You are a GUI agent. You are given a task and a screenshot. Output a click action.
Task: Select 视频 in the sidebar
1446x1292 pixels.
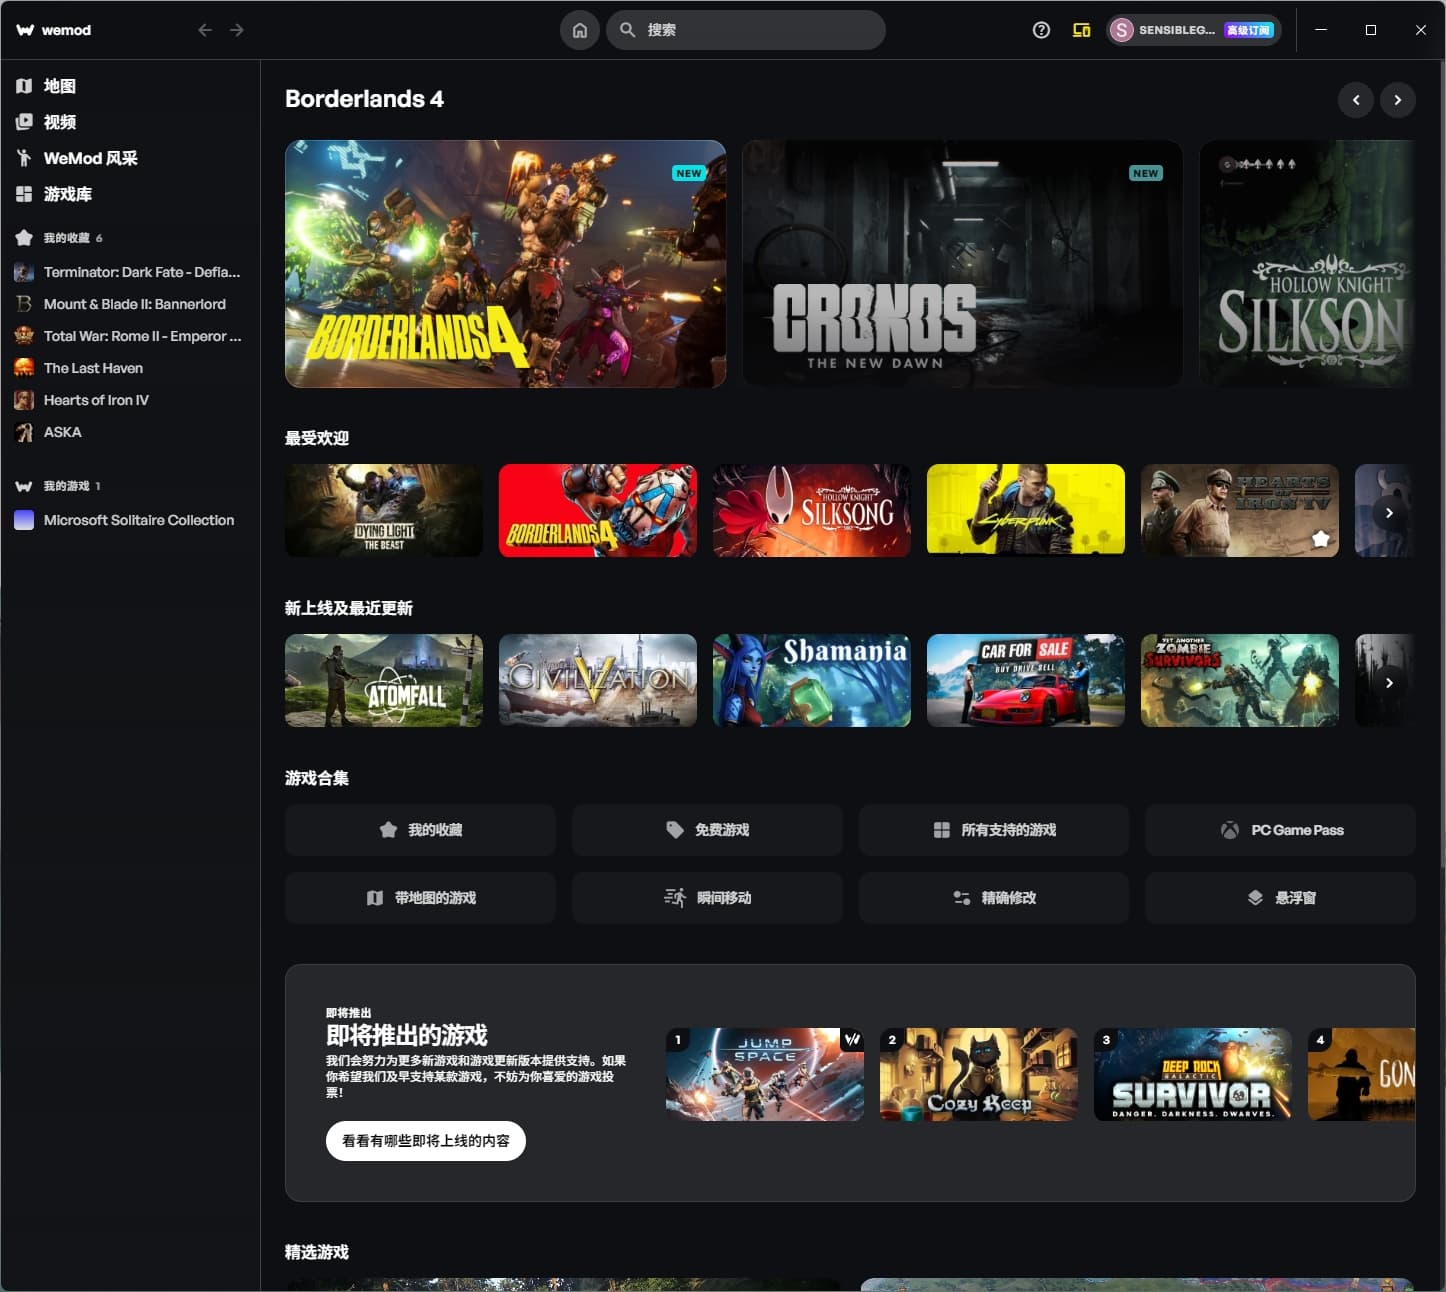click(x=59, y=122)
